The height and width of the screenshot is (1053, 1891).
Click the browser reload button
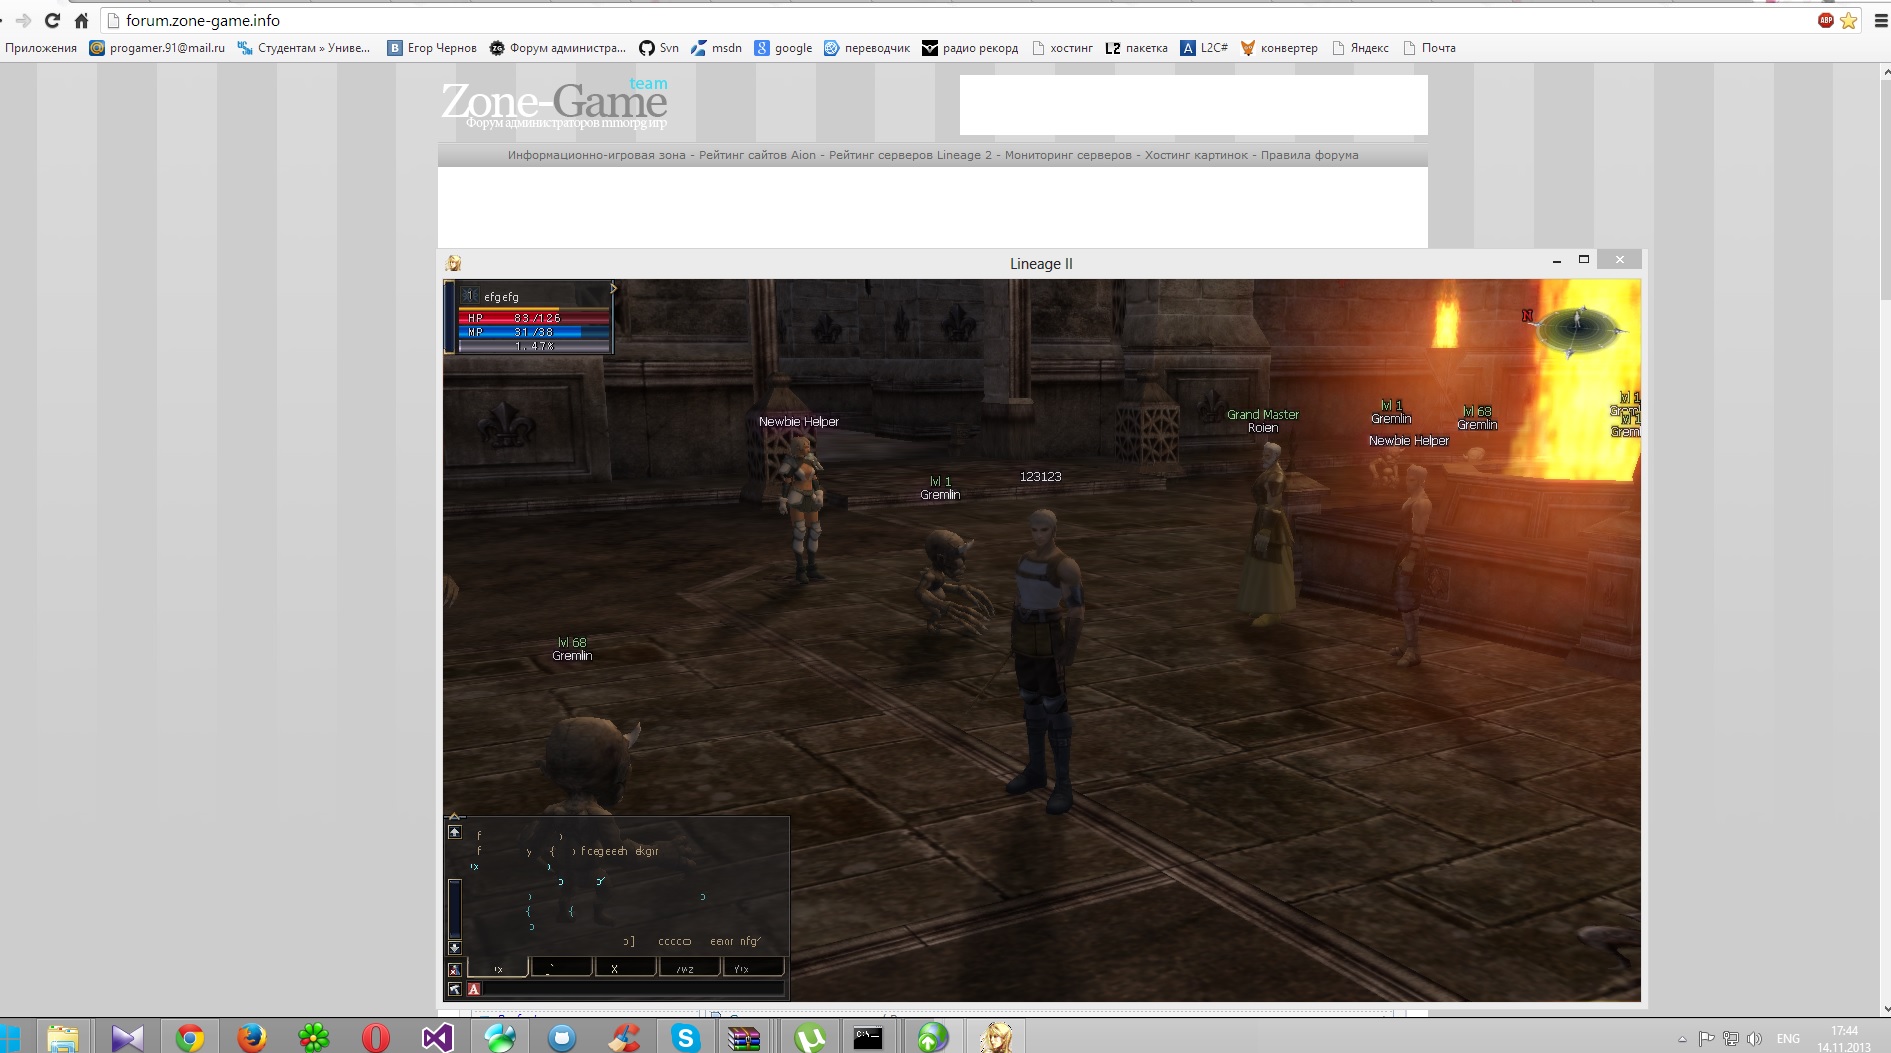(x=52, y=20)
